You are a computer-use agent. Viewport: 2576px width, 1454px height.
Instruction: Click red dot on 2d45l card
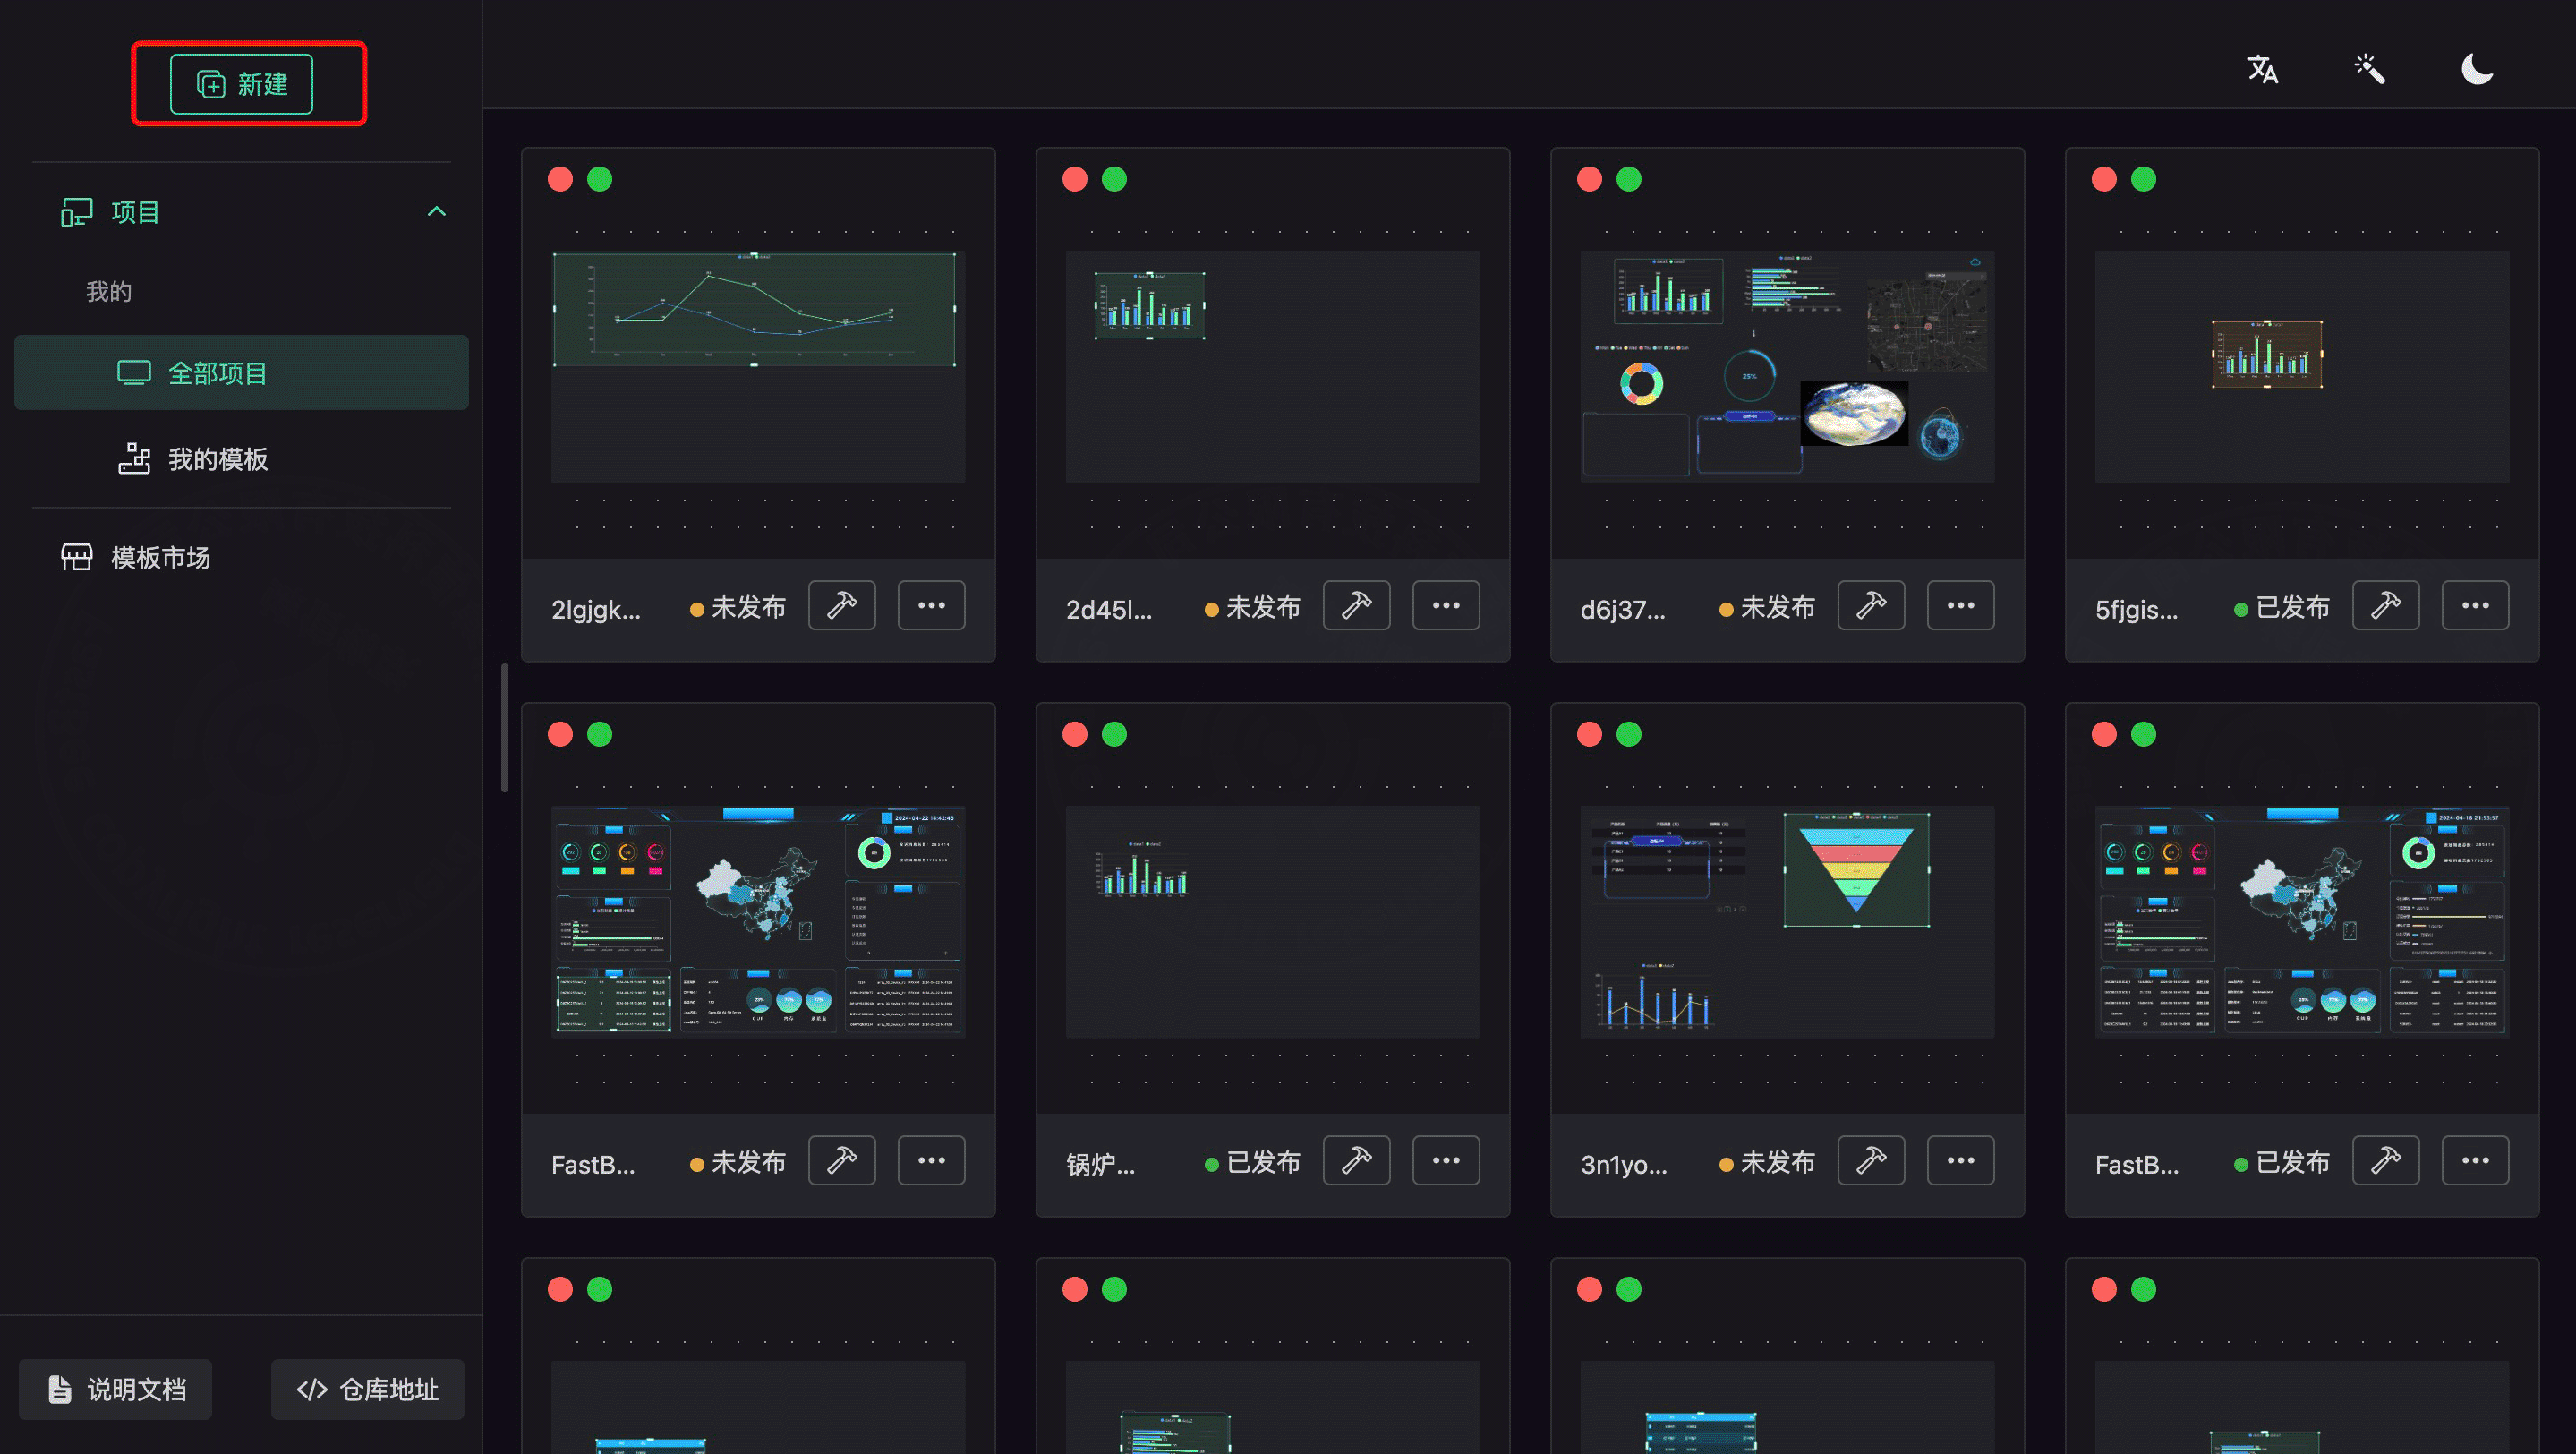[1075, 179]
